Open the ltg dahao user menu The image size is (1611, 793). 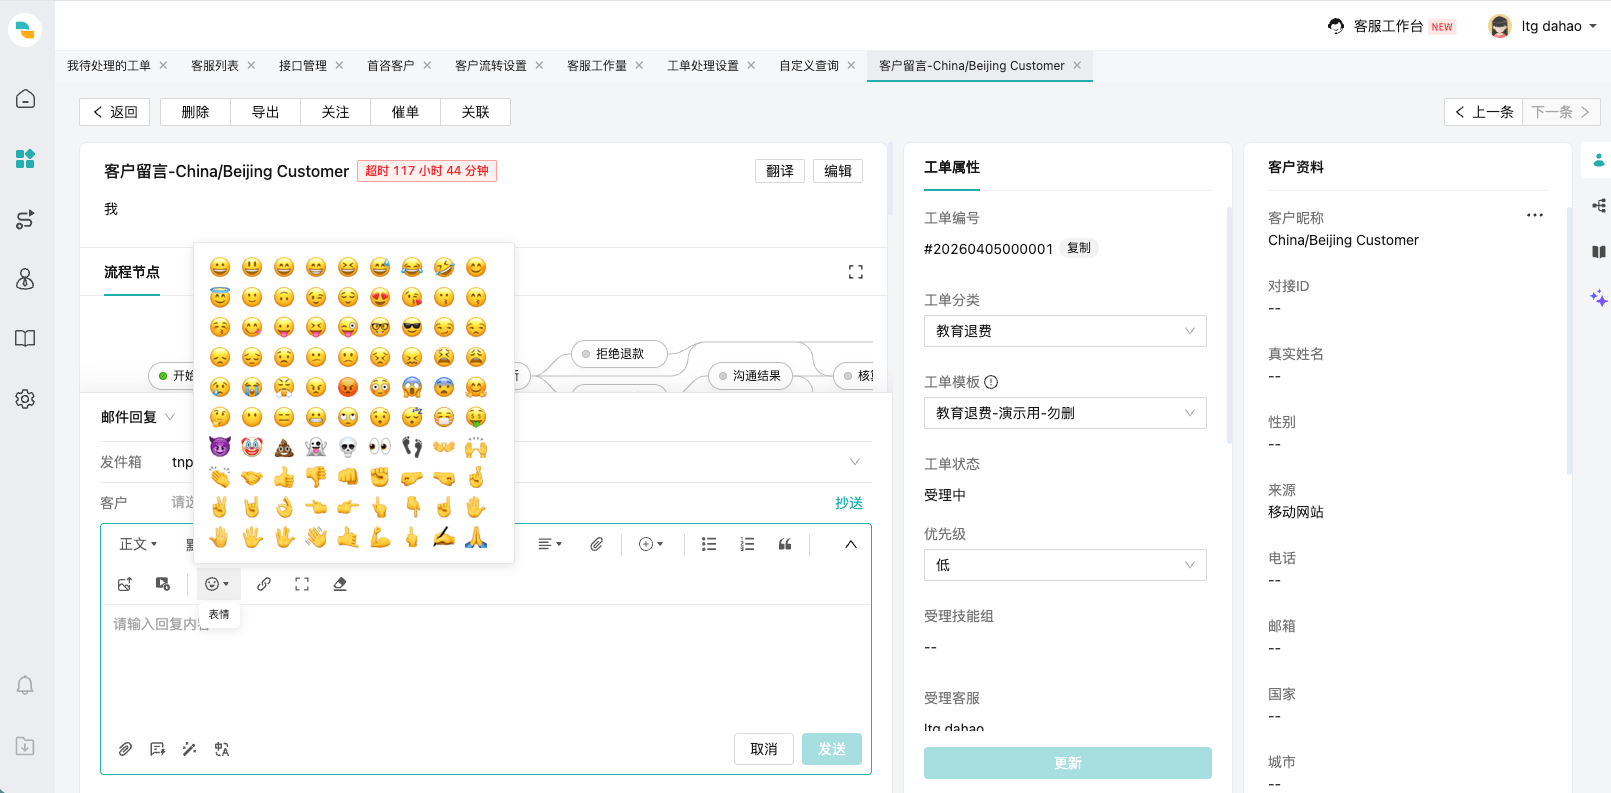[x=1543, y=26]
